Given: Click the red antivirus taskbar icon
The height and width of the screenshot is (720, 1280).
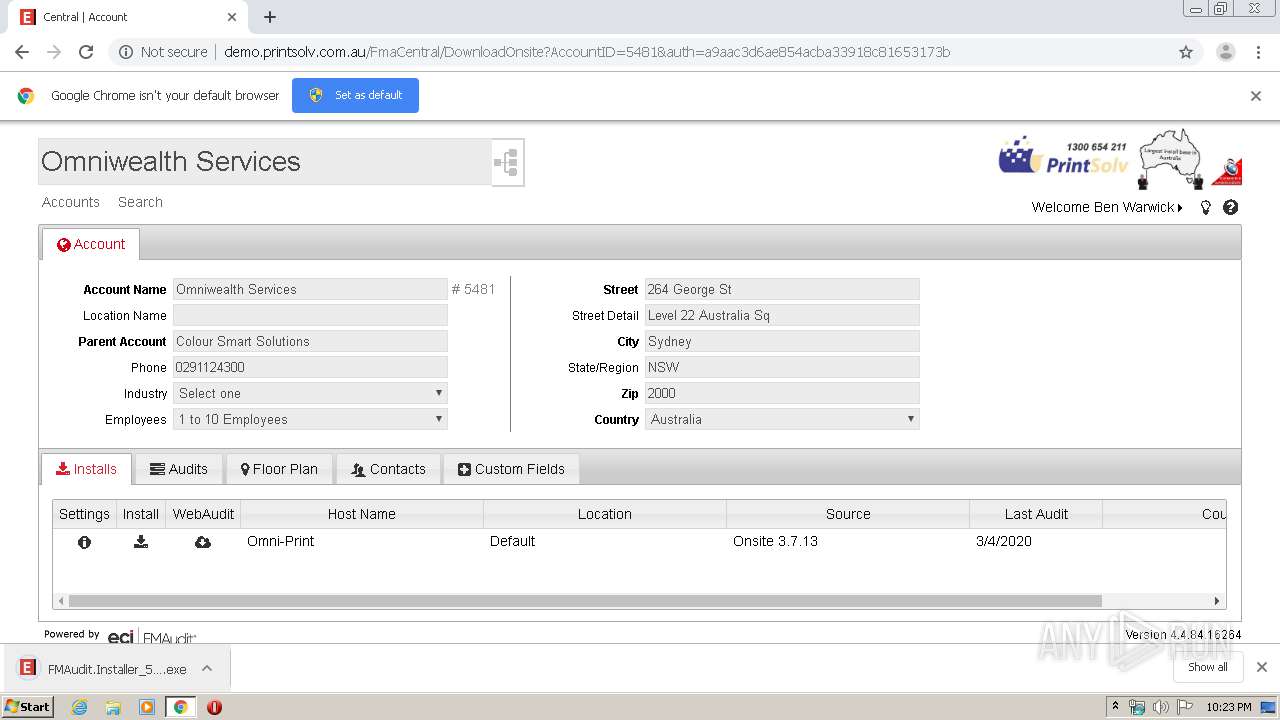Looking at the screenshot, I should (x=214, y=707).
